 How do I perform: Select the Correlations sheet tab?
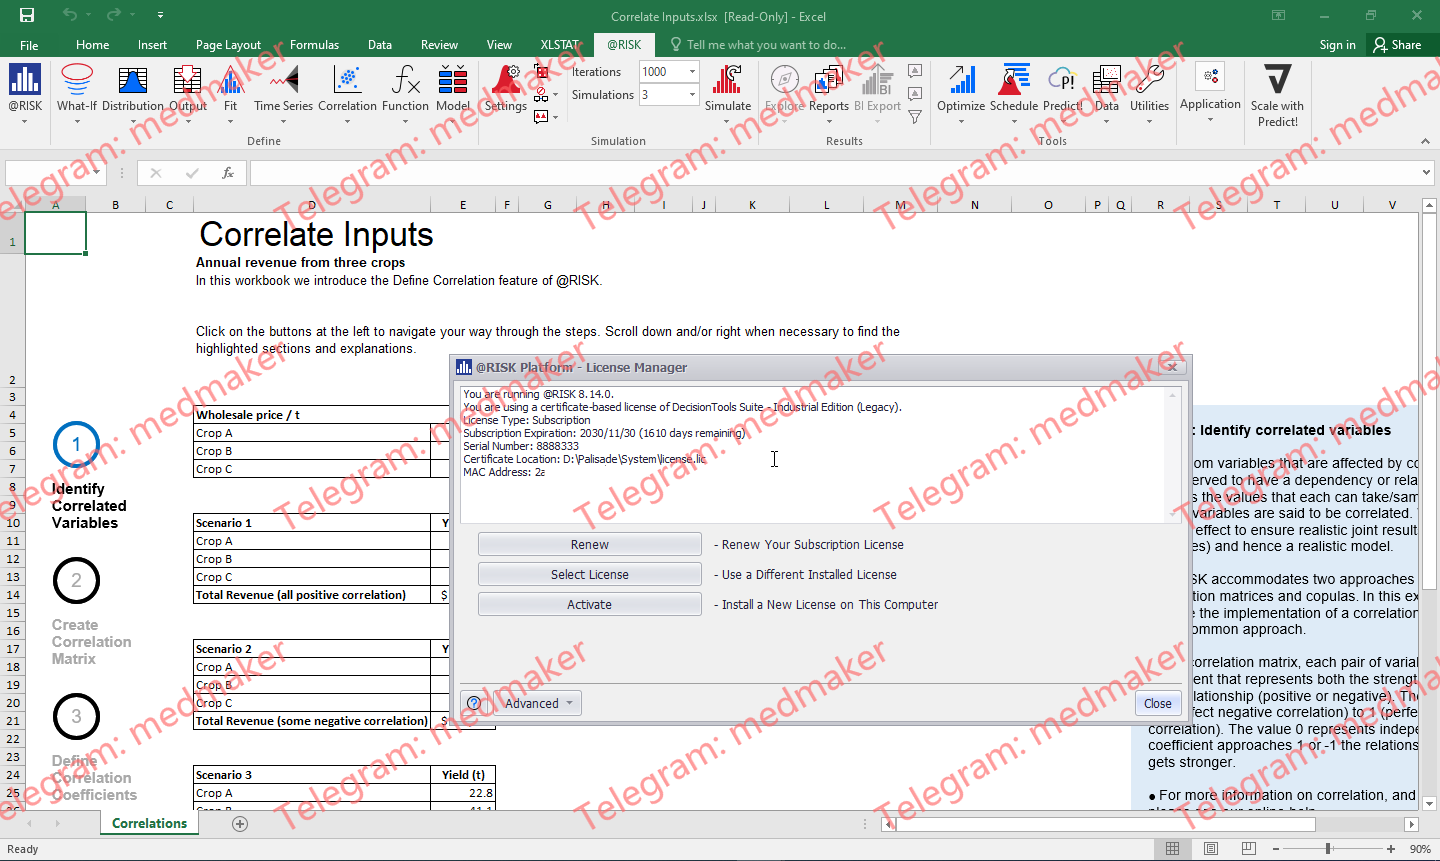[149, 824]
